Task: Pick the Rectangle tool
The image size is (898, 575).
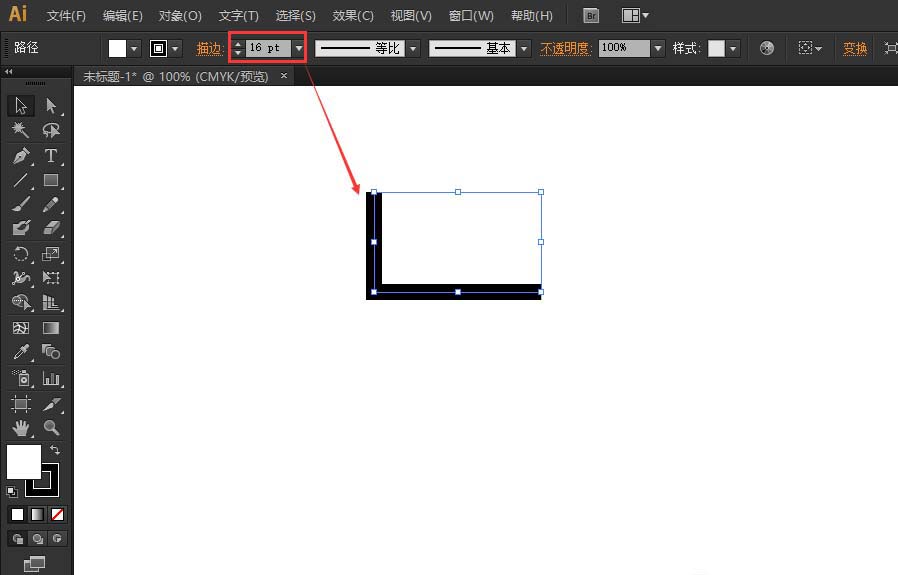Action: tap(51, 180)
